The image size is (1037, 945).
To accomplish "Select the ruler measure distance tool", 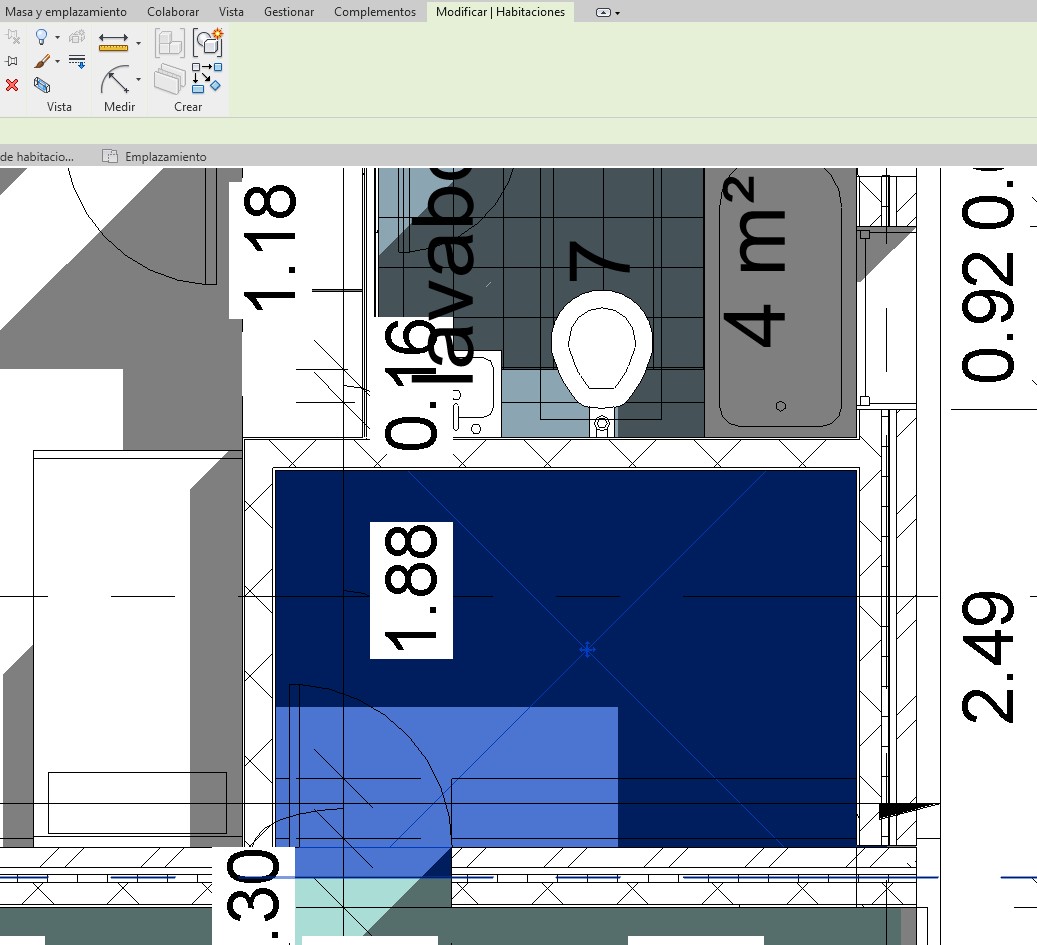I will pos(114,42).
